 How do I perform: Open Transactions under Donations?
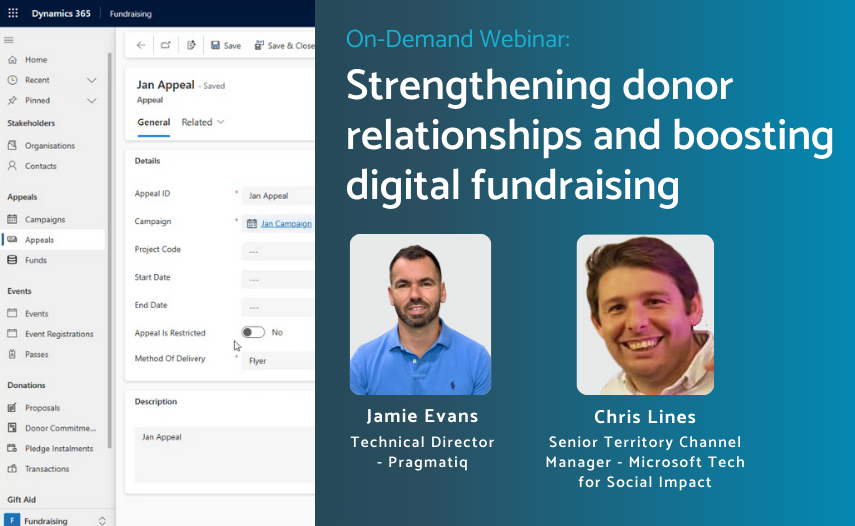[x=47, y=469]
